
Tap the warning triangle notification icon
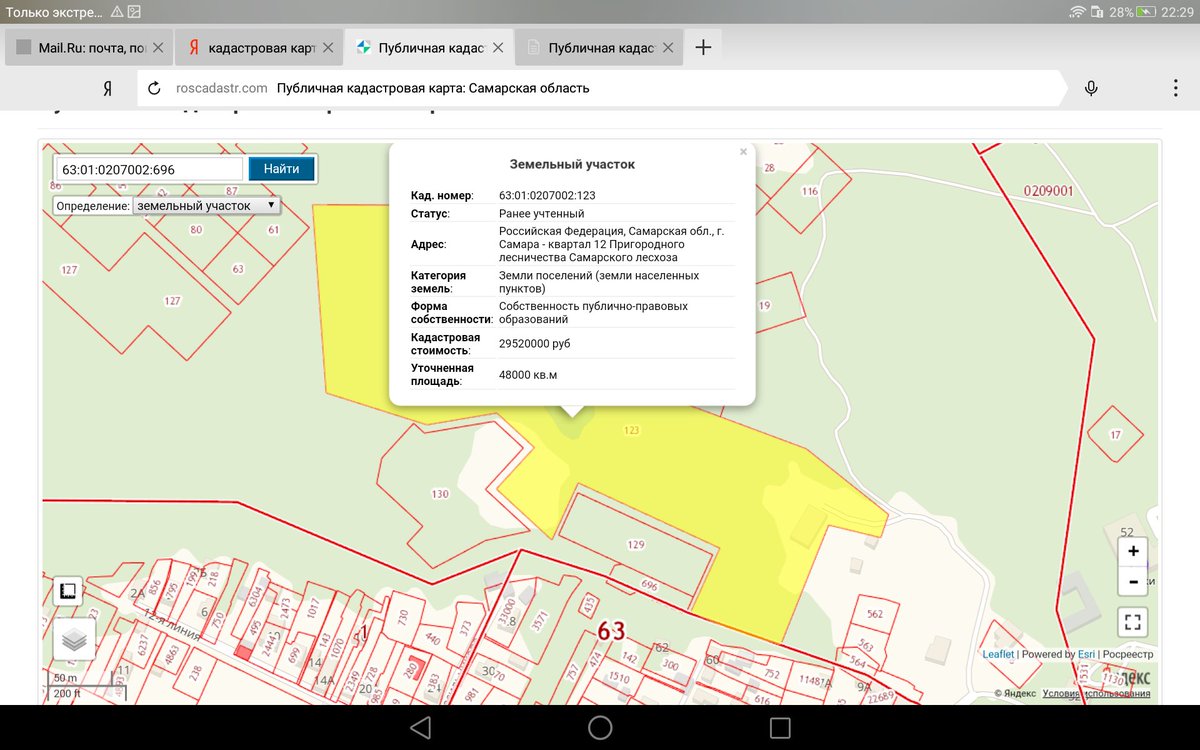116,12
